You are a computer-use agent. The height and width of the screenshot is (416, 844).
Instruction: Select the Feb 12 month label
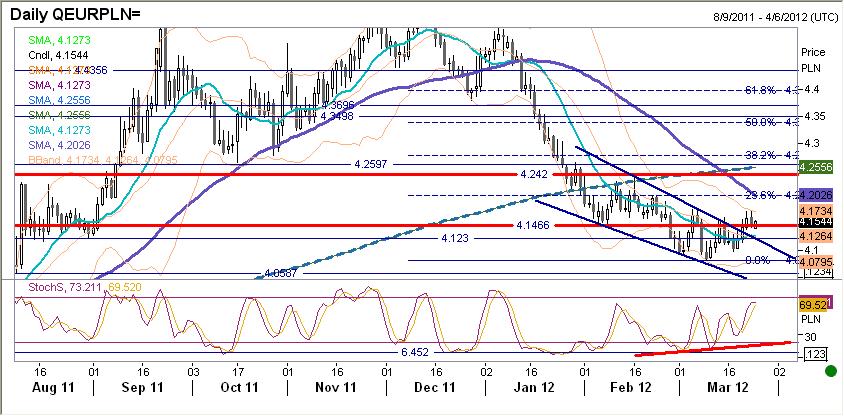pyautogui.click(x=632, y=386)
